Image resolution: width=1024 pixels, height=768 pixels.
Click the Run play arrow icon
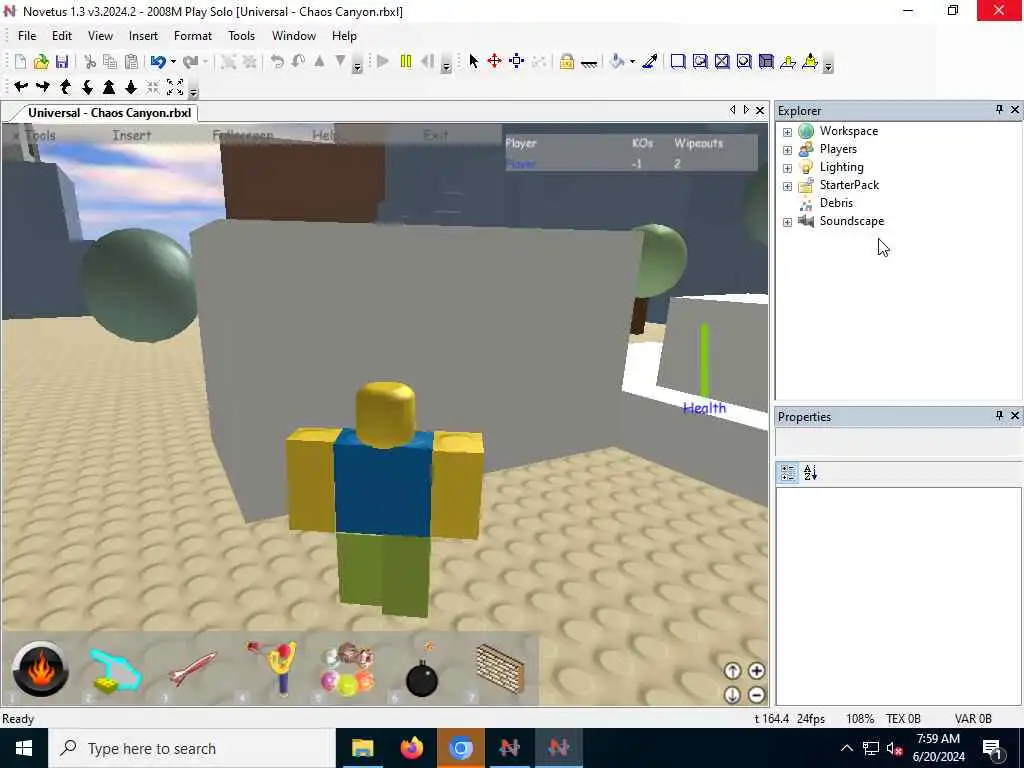(383, 62)
